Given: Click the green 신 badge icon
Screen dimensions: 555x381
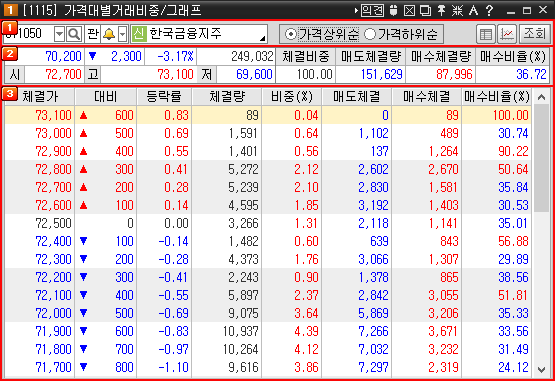Looking at the screenshot, I should (139, 34).
